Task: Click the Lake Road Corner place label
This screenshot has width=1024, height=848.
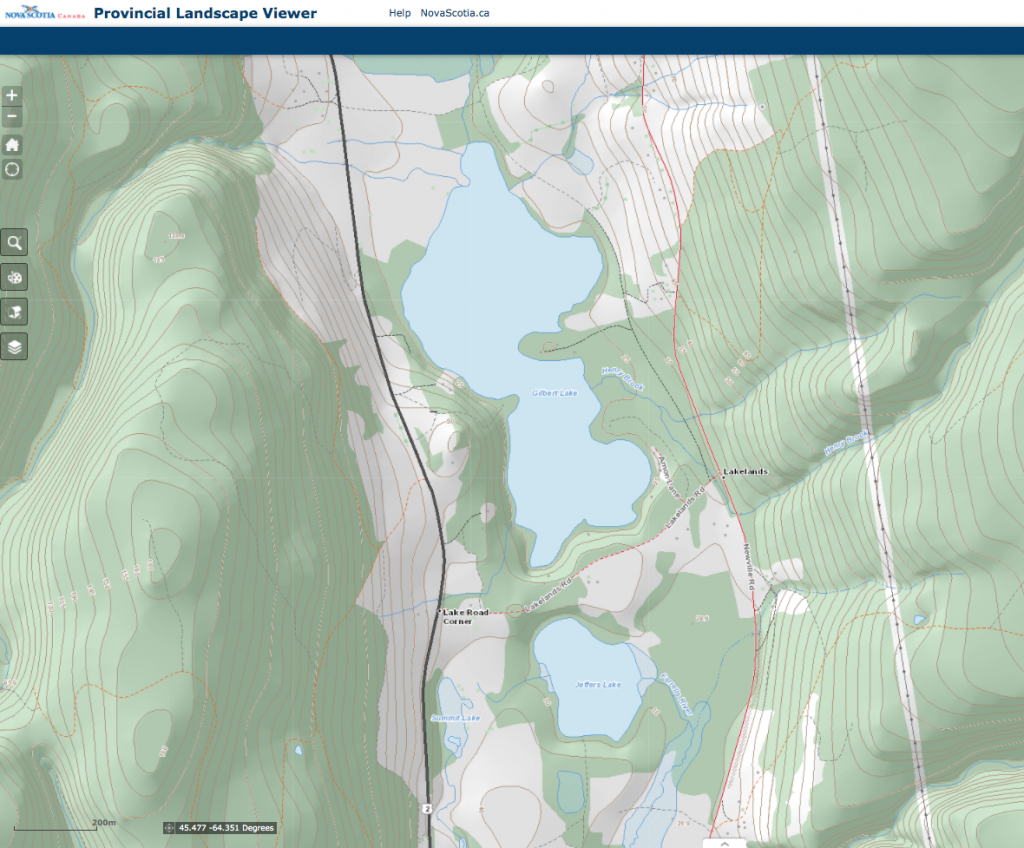Action: pos(464,616)
